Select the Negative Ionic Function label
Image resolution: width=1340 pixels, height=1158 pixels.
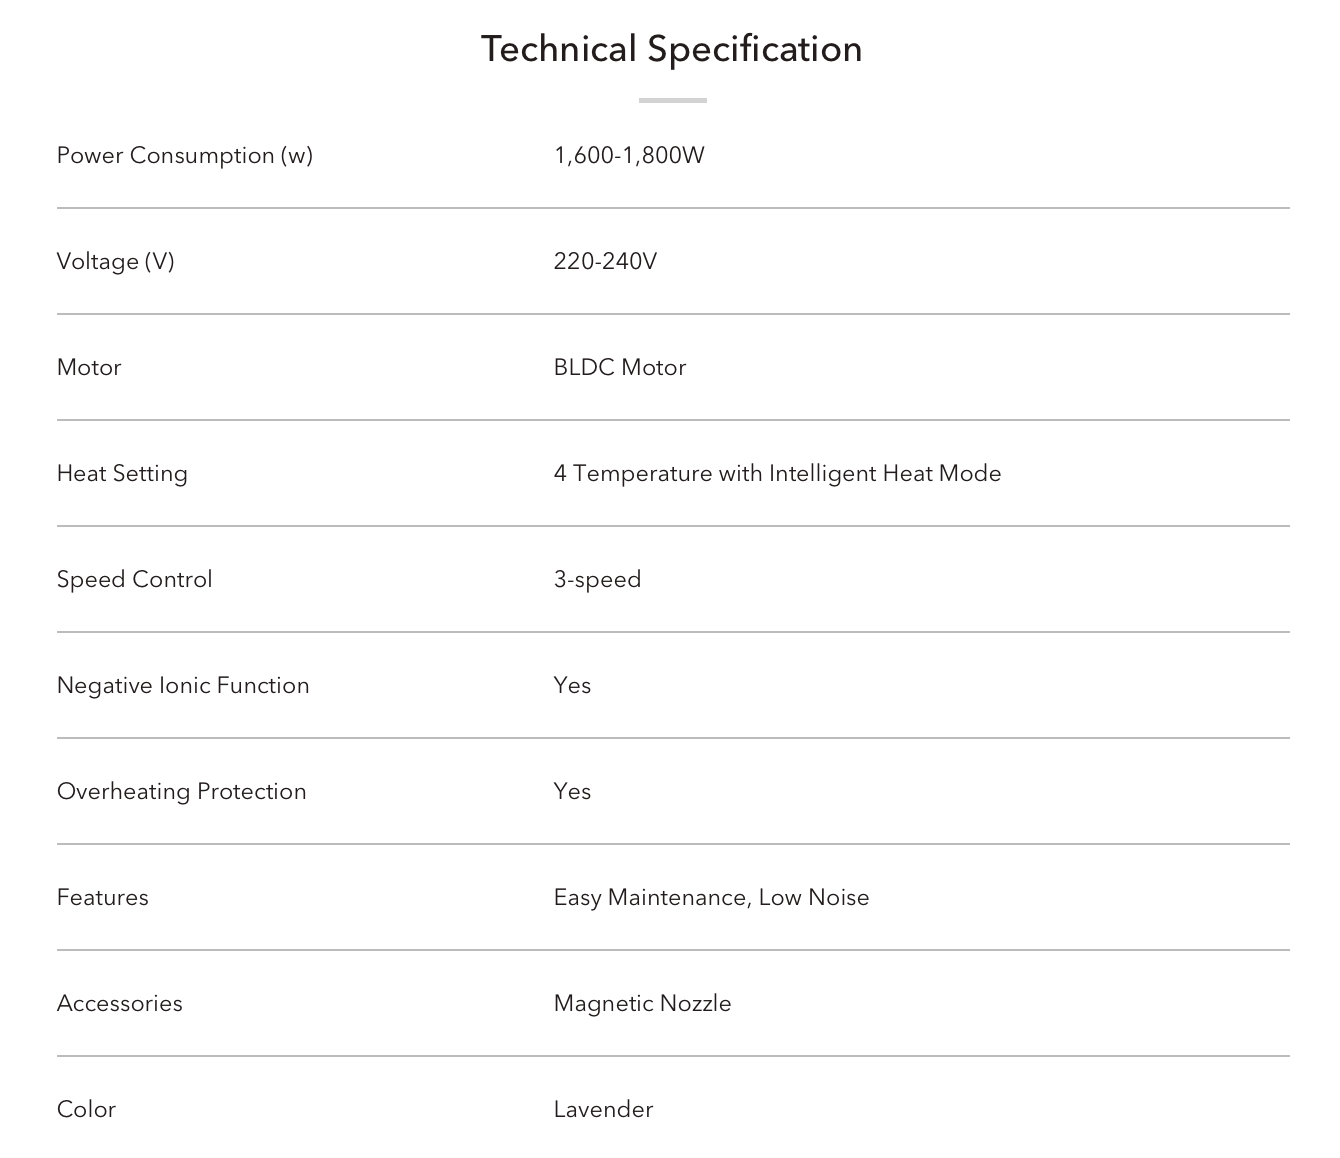[183, 686]
